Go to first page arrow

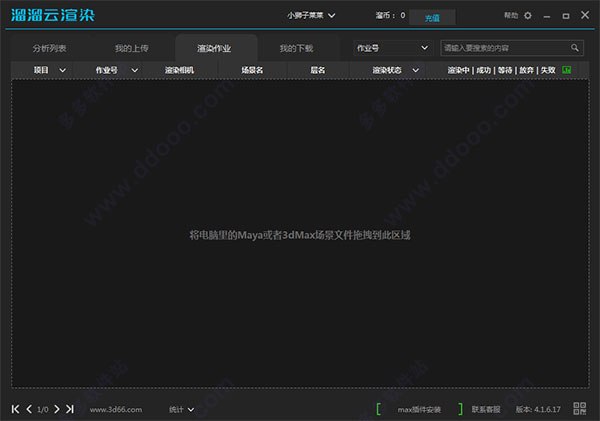(x=15, y=409)
